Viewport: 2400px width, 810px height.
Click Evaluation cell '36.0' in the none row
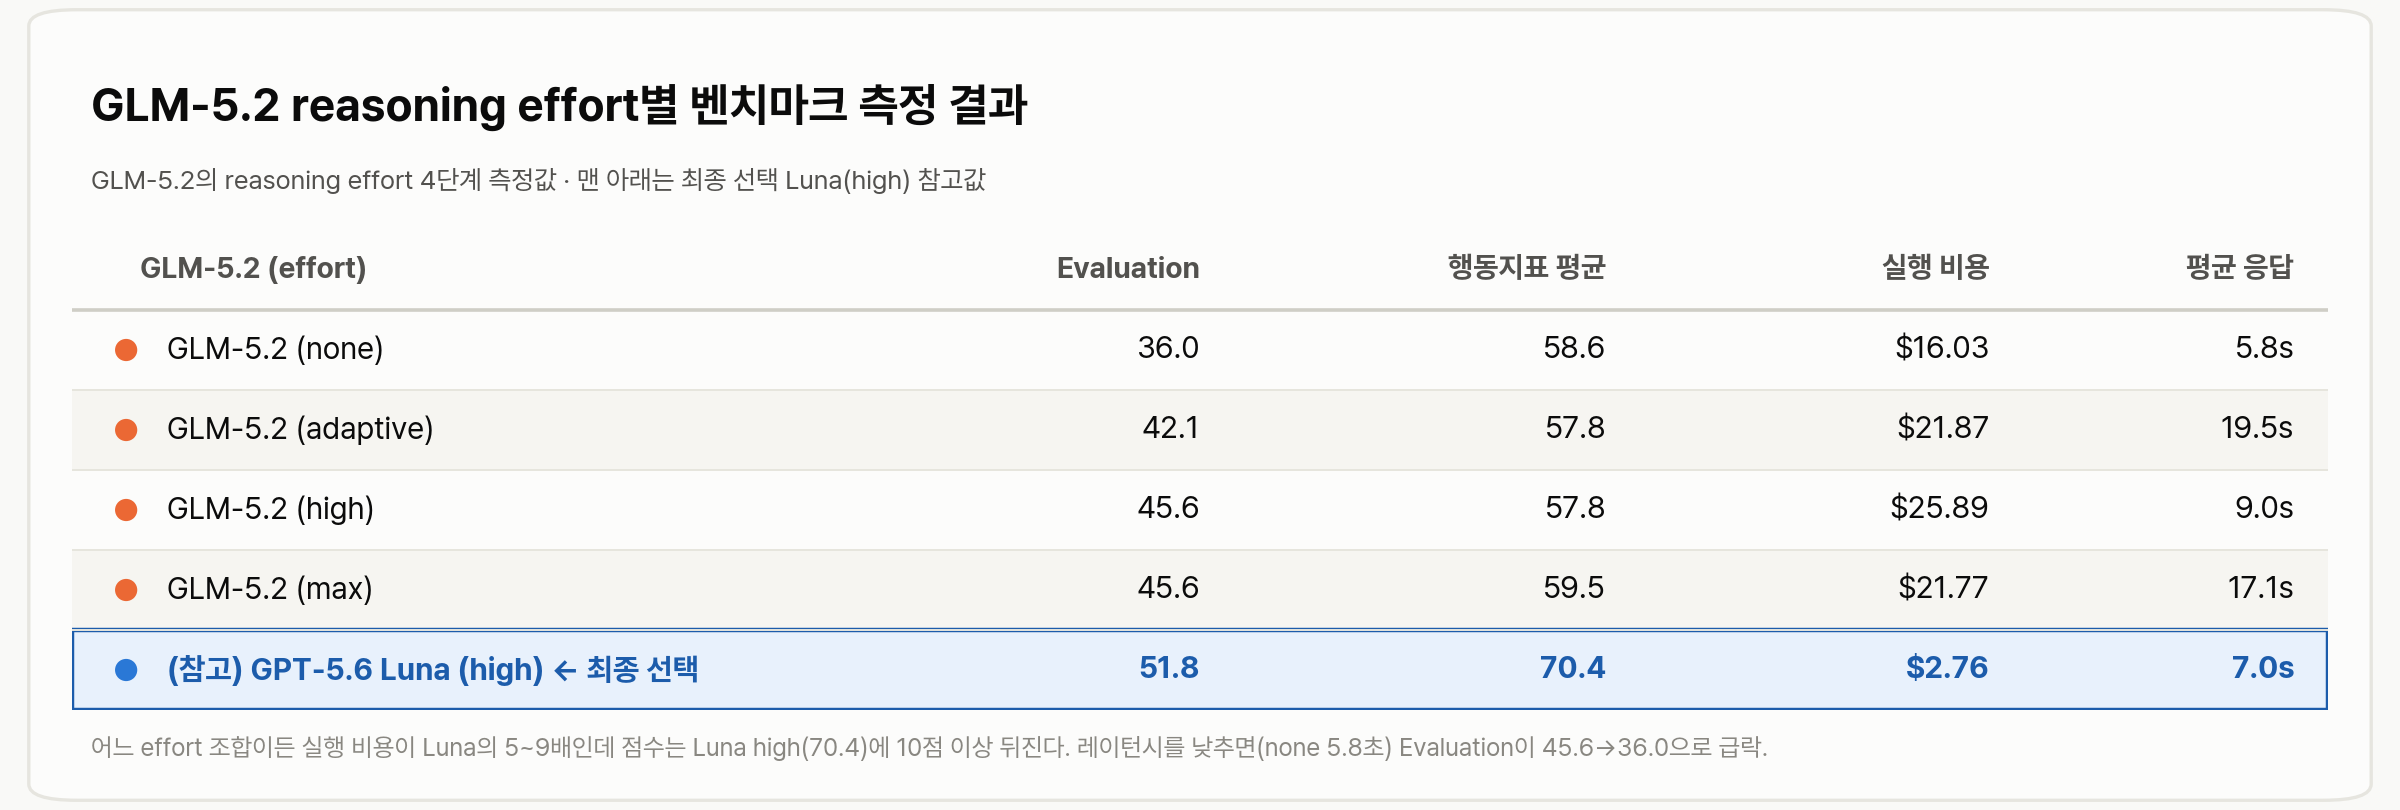pos(1168,348)
